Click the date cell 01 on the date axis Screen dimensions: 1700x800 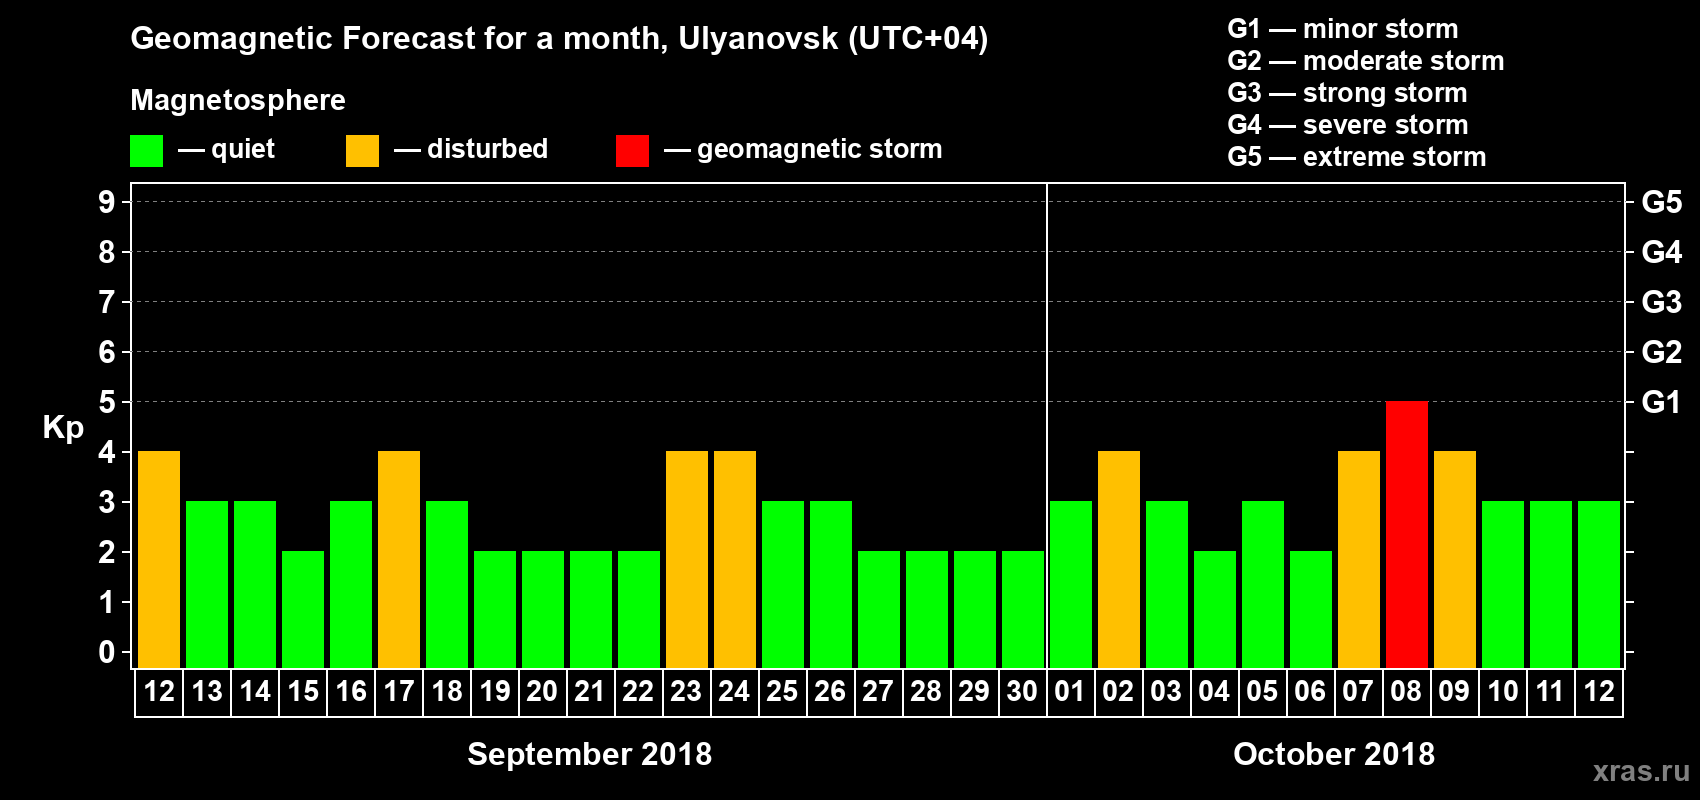(x=1070, y=692)
